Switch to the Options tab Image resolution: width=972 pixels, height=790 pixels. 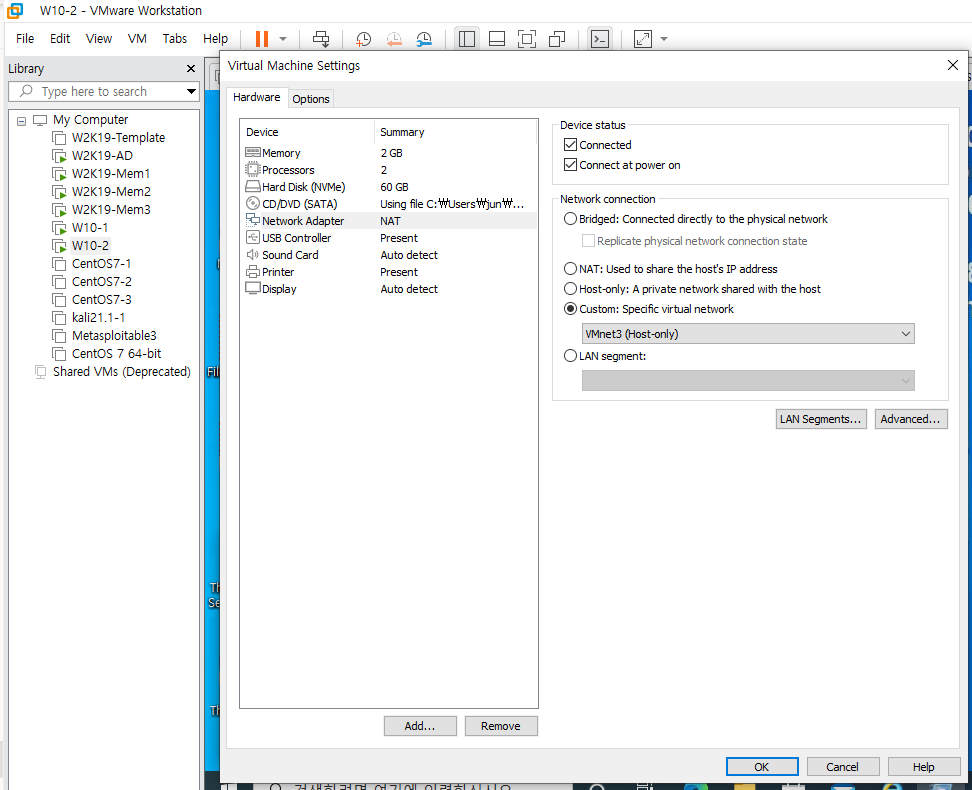click(311, 99)
